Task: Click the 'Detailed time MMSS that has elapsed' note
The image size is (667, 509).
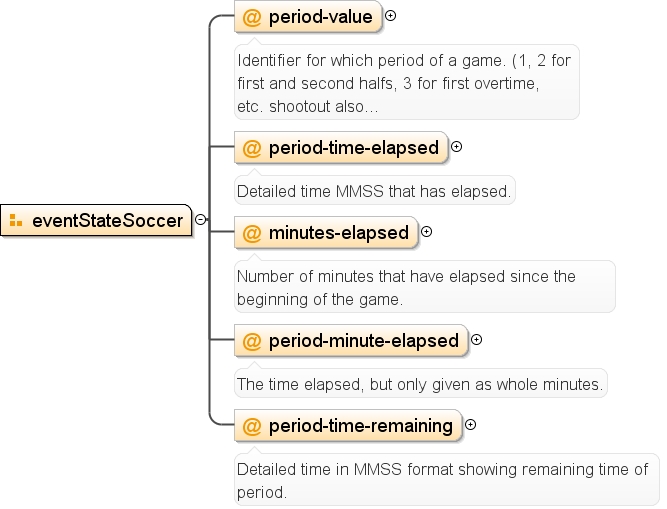Action: click(375, 191)
